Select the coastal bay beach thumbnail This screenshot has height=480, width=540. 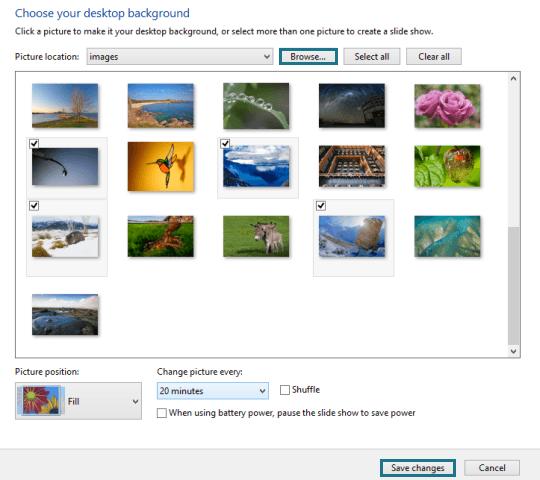tap(161, 106)
